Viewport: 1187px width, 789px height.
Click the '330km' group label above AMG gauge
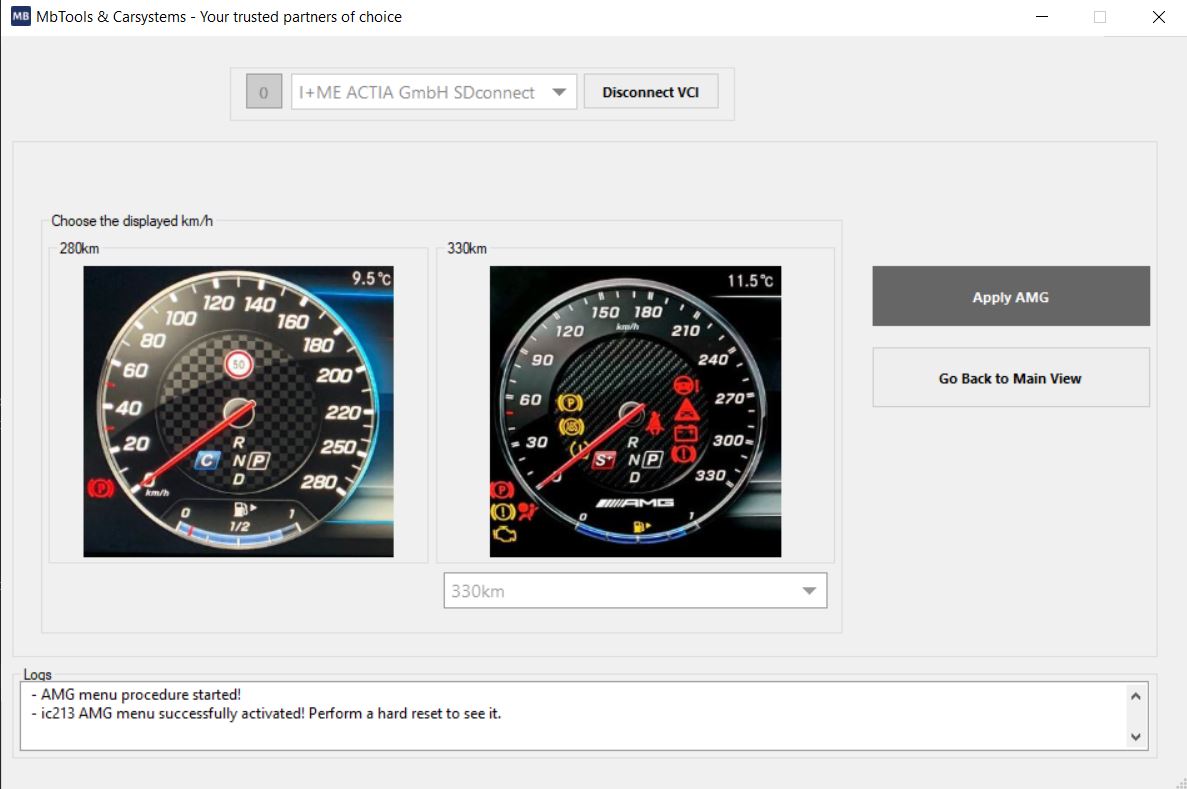coord(467,248)
